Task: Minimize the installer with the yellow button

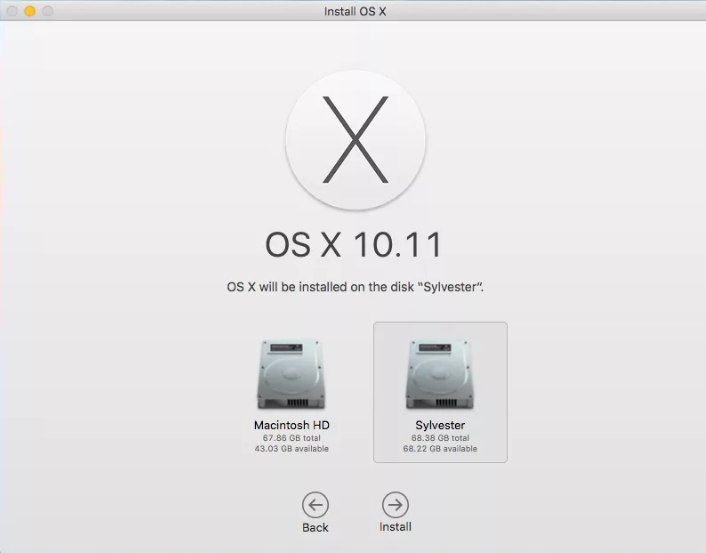Action: point(30,11)
